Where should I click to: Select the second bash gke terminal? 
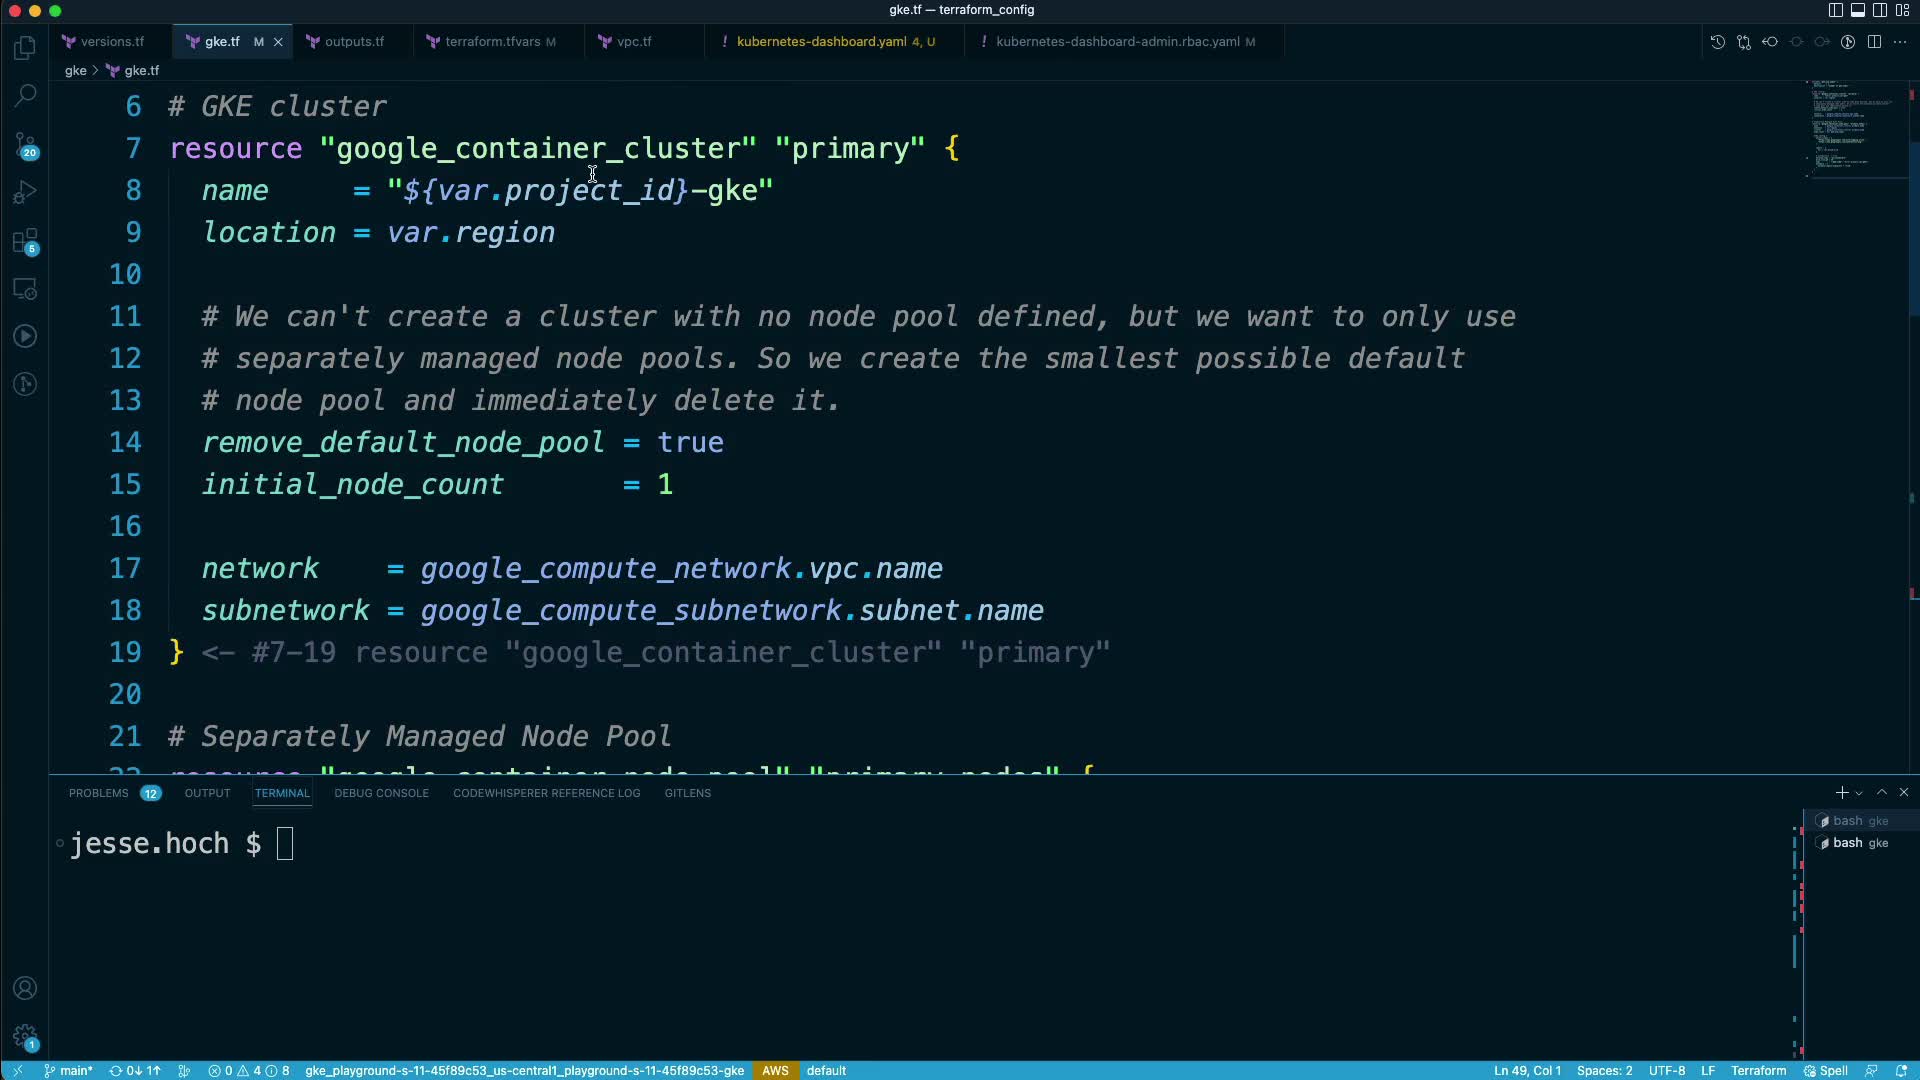click(x=1858, y=843)
